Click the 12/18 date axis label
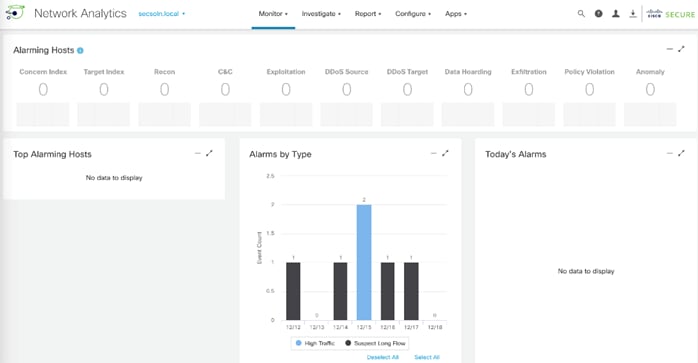The width and height of the screenshot is (698, 363). click(435, 327)
